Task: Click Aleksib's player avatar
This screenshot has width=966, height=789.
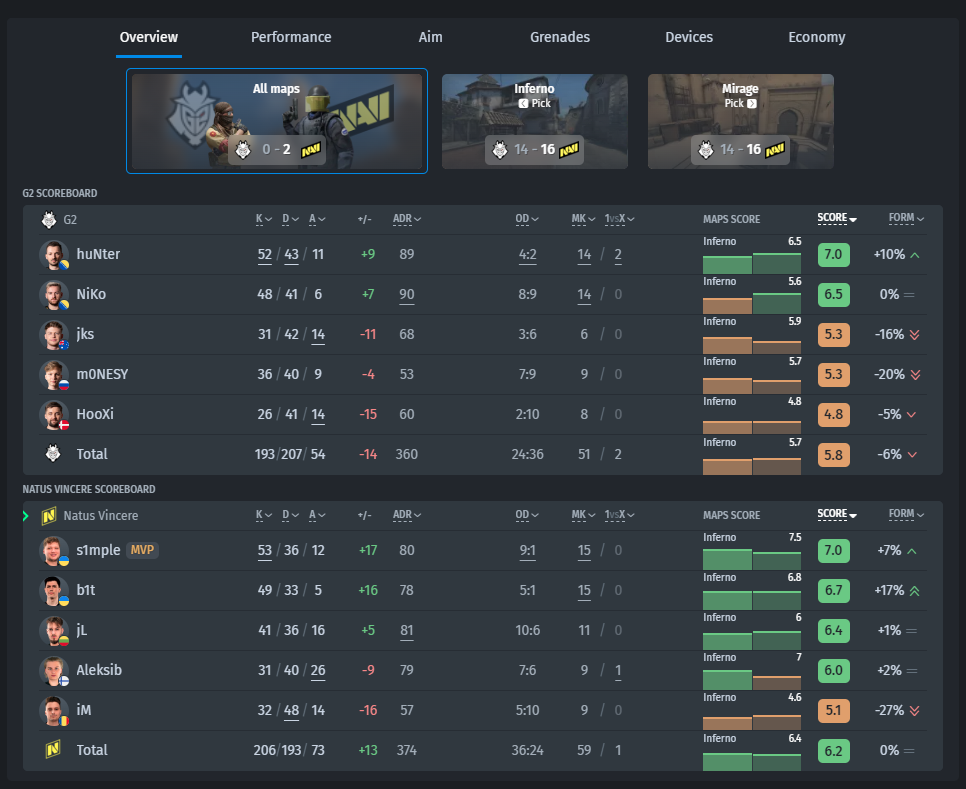Action: (x=54, y=671)
